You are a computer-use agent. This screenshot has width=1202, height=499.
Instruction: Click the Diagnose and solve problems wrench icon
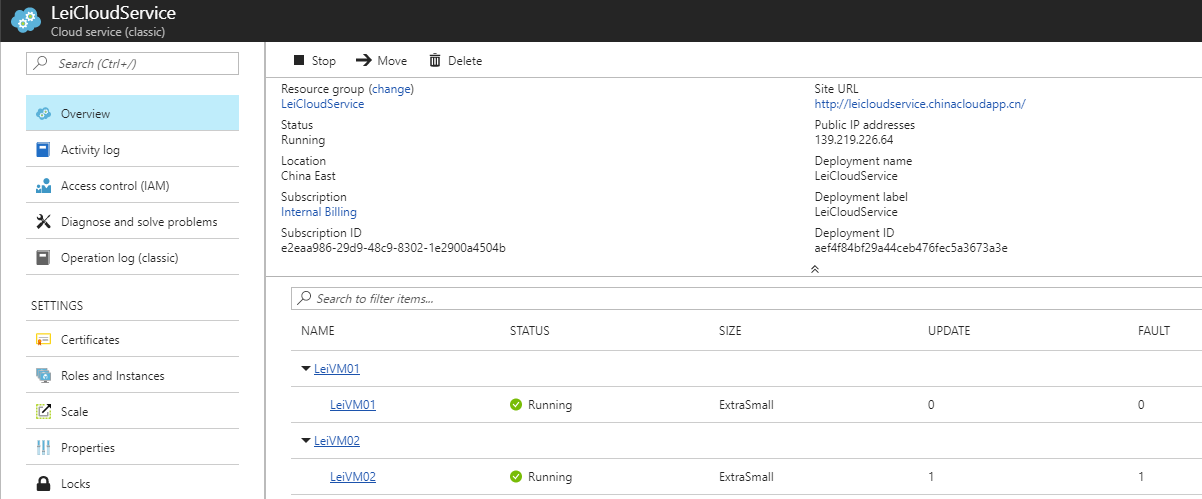(43, 222)
